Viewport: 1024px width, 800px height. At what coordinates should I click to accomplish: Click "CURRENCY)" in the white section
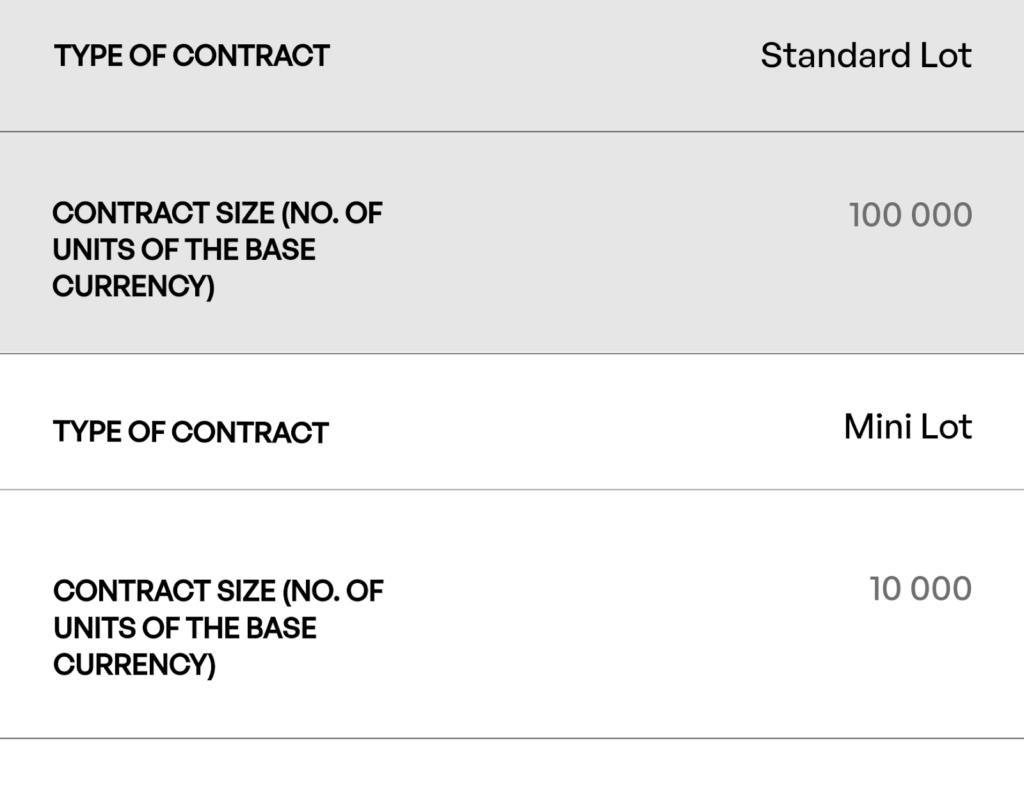point(134,665)
